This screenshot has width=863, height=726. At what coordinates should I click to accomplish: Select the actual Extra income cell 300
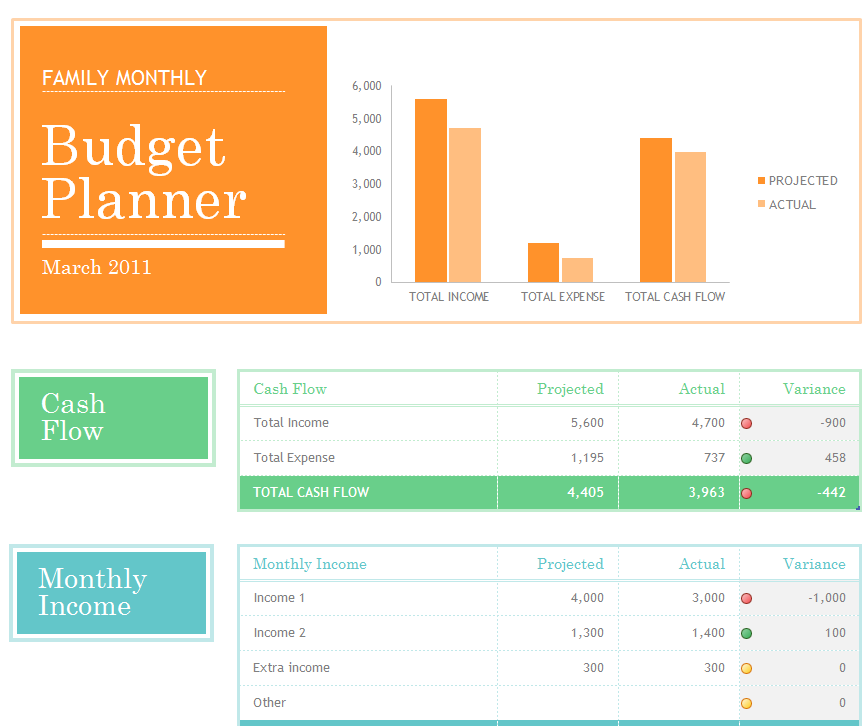click(679, 668)
